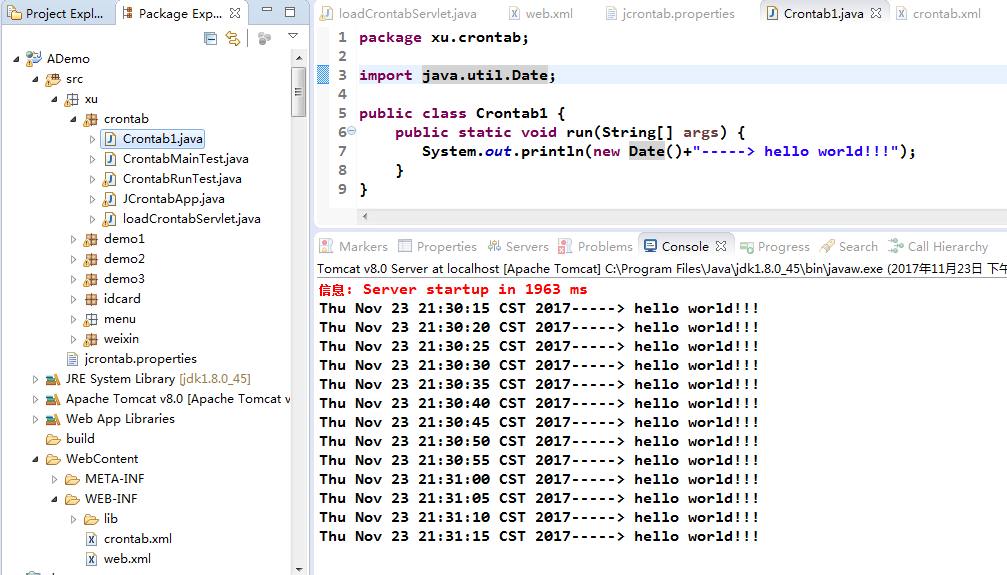The height and width of the screenshot is (575, 1007).
Task: Close the Package Explorer tab
Action: 235,13
